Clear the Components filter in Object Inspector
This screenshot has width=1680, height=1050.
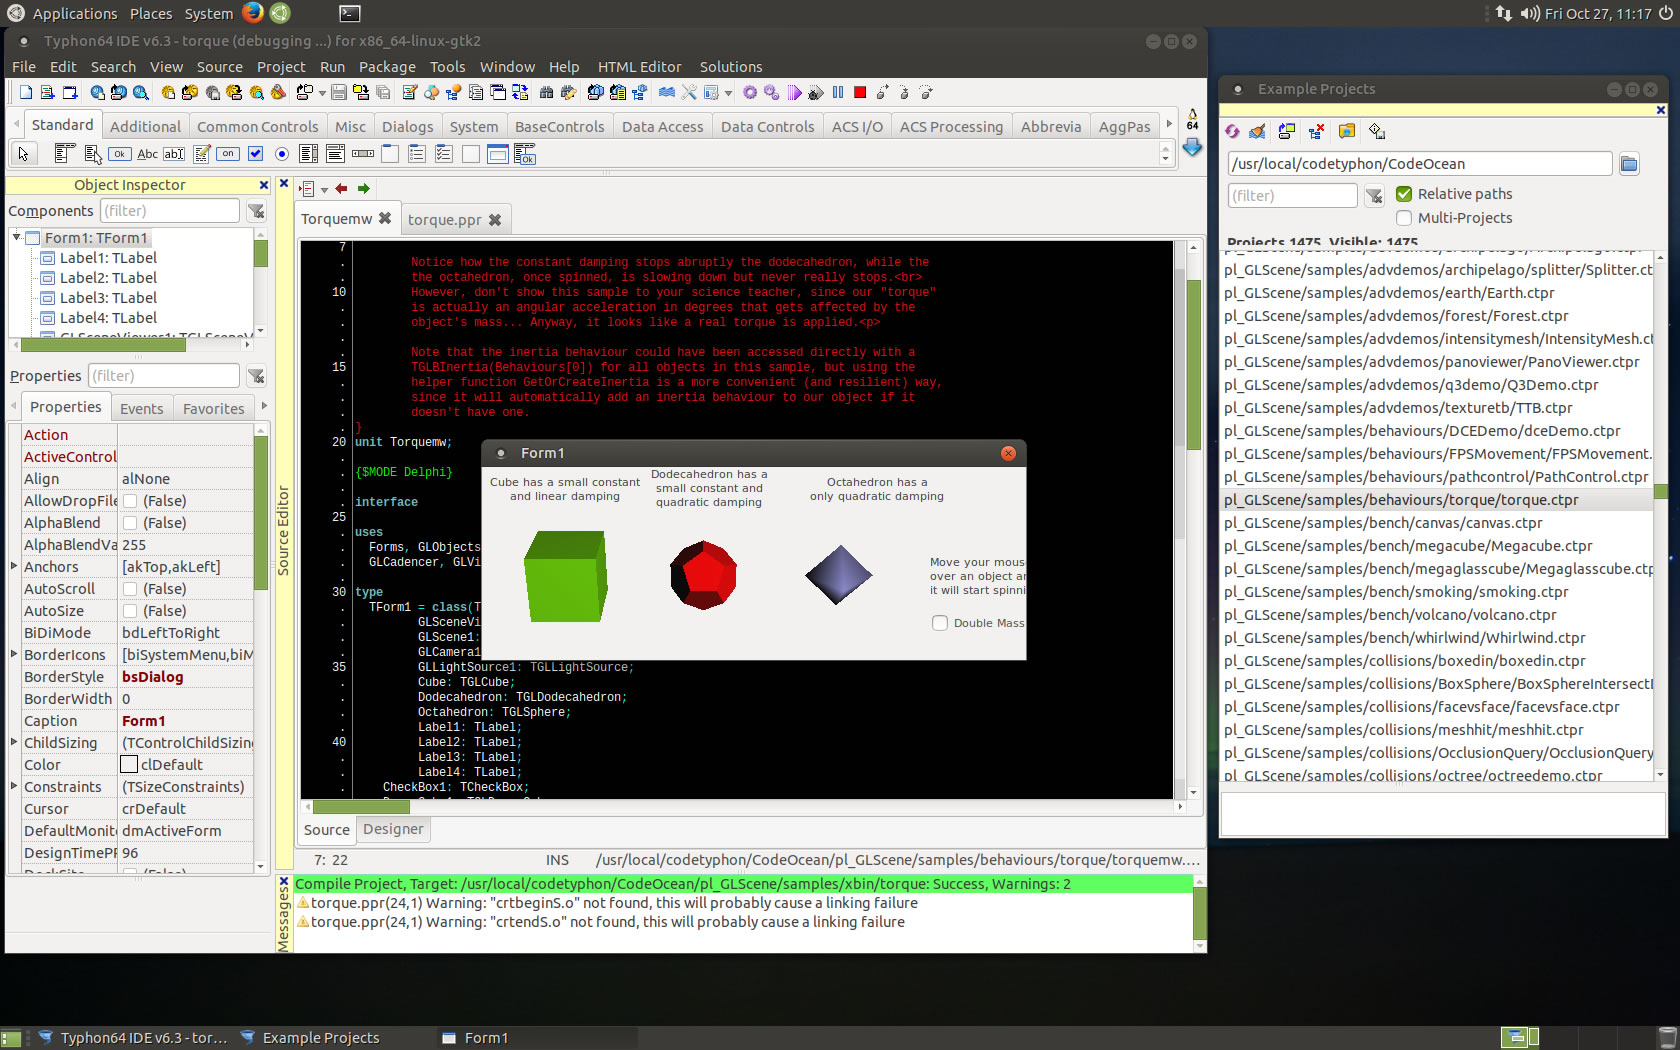tap(257, 211)
